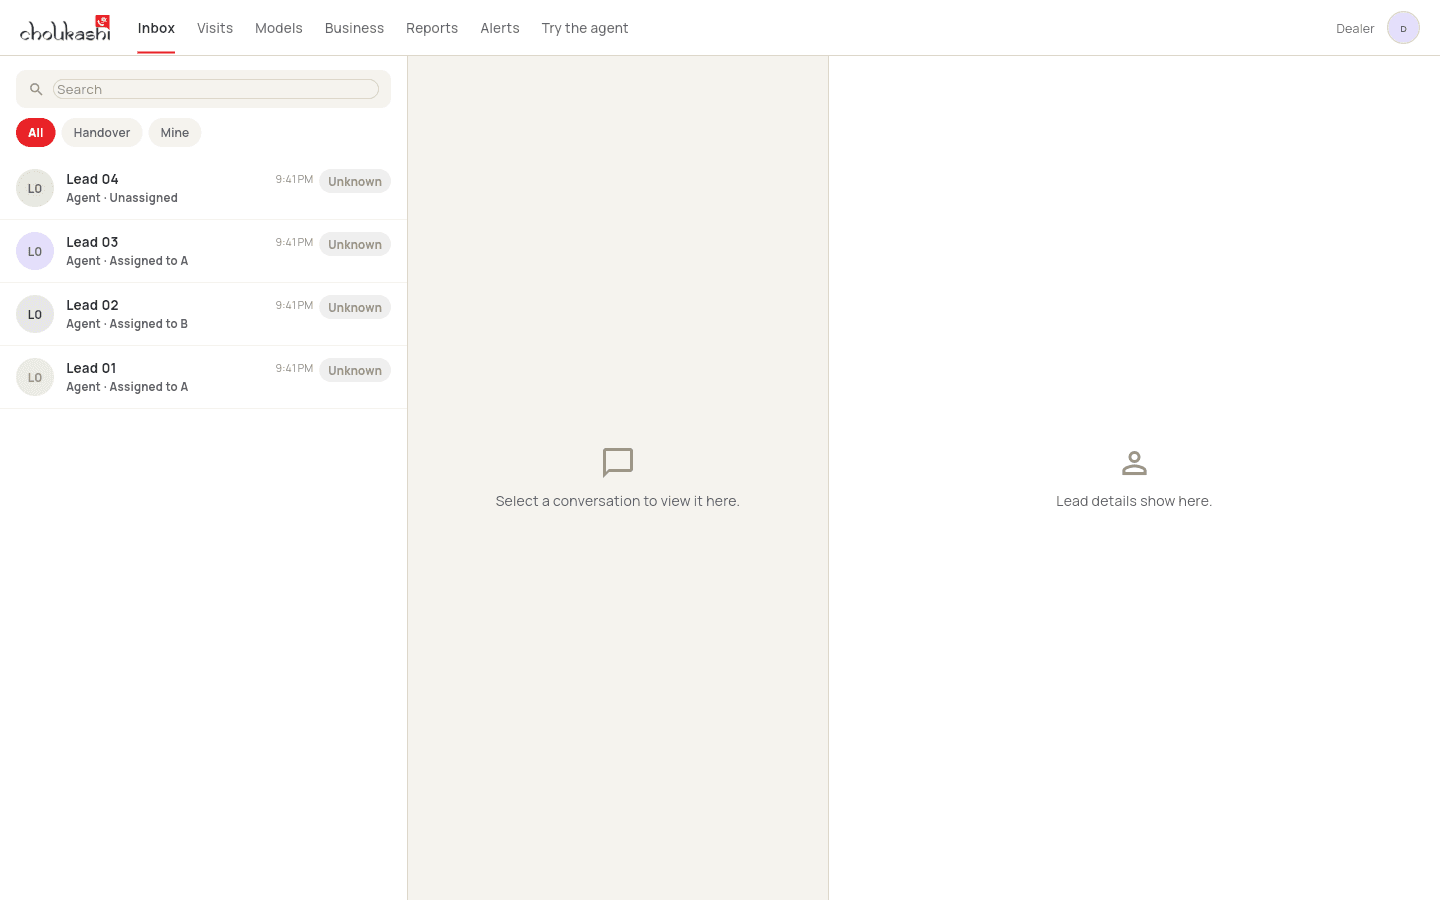
Task: Click Lead 02's avatar badge
Action: (x=35, y=314)
